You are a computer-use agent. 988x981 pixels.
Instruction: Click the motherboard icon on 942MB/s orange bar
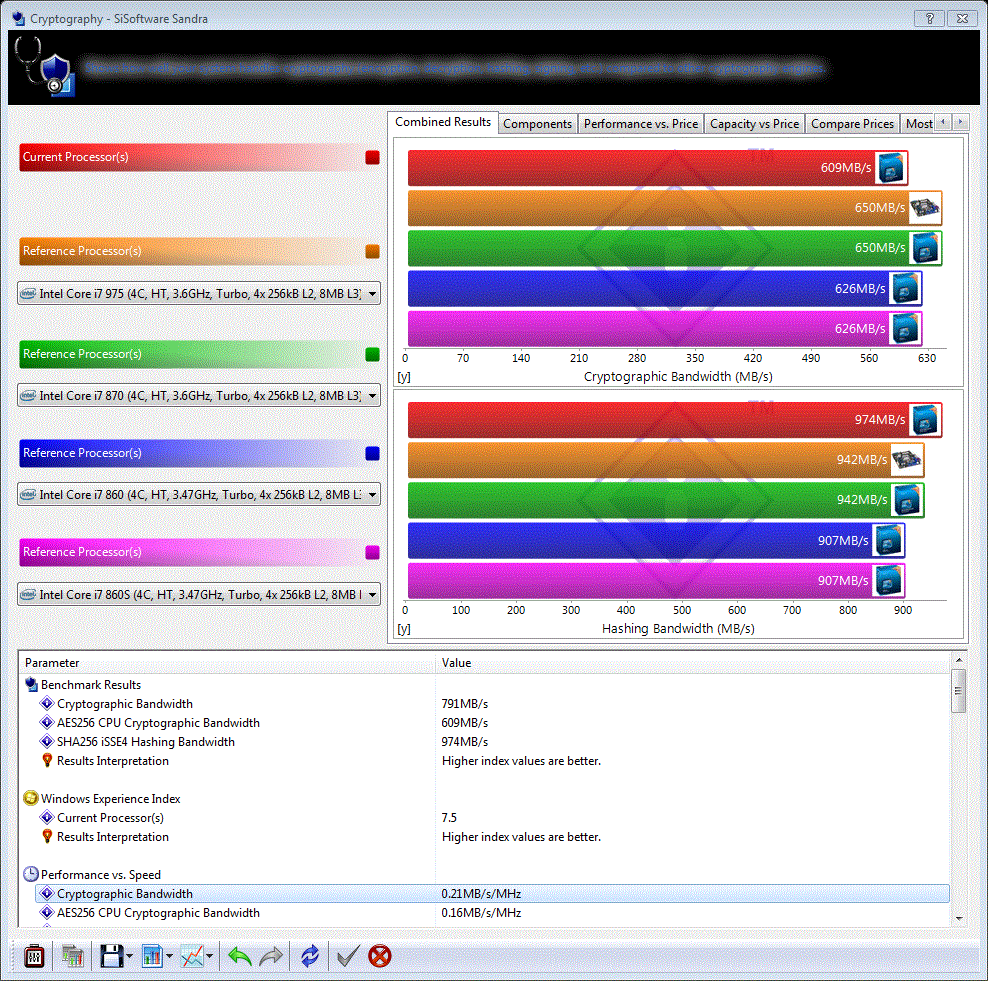click(x=907, y=460)
